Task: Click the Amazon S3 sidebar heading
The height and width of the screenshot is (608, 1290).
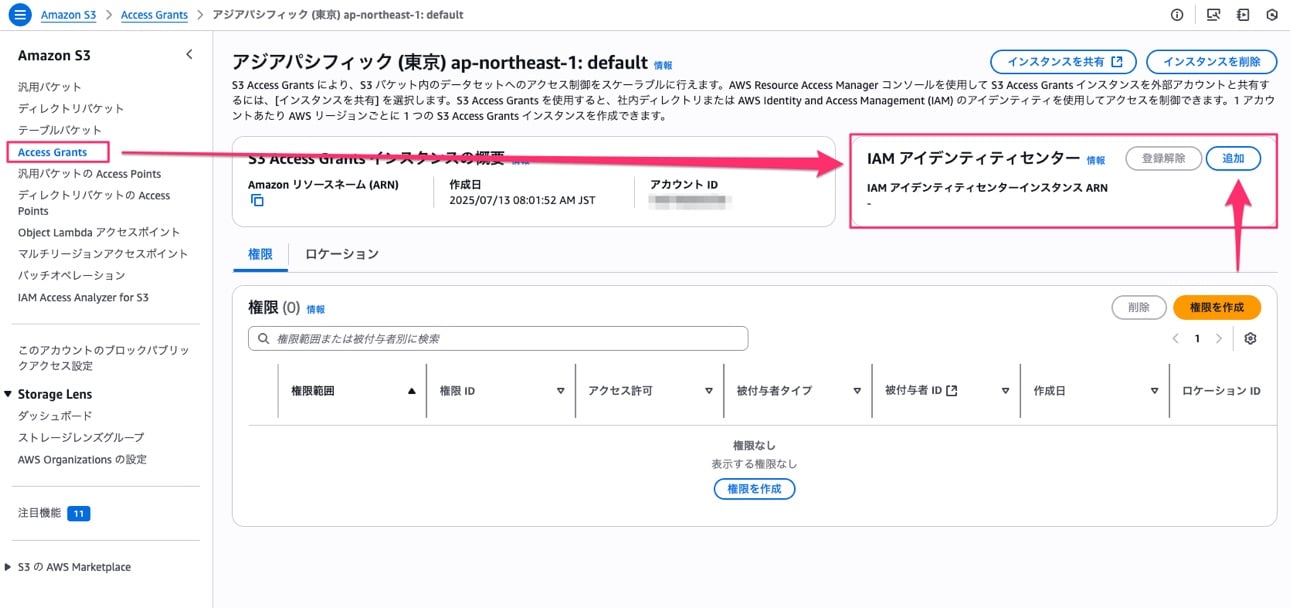Action: point(54,55)
